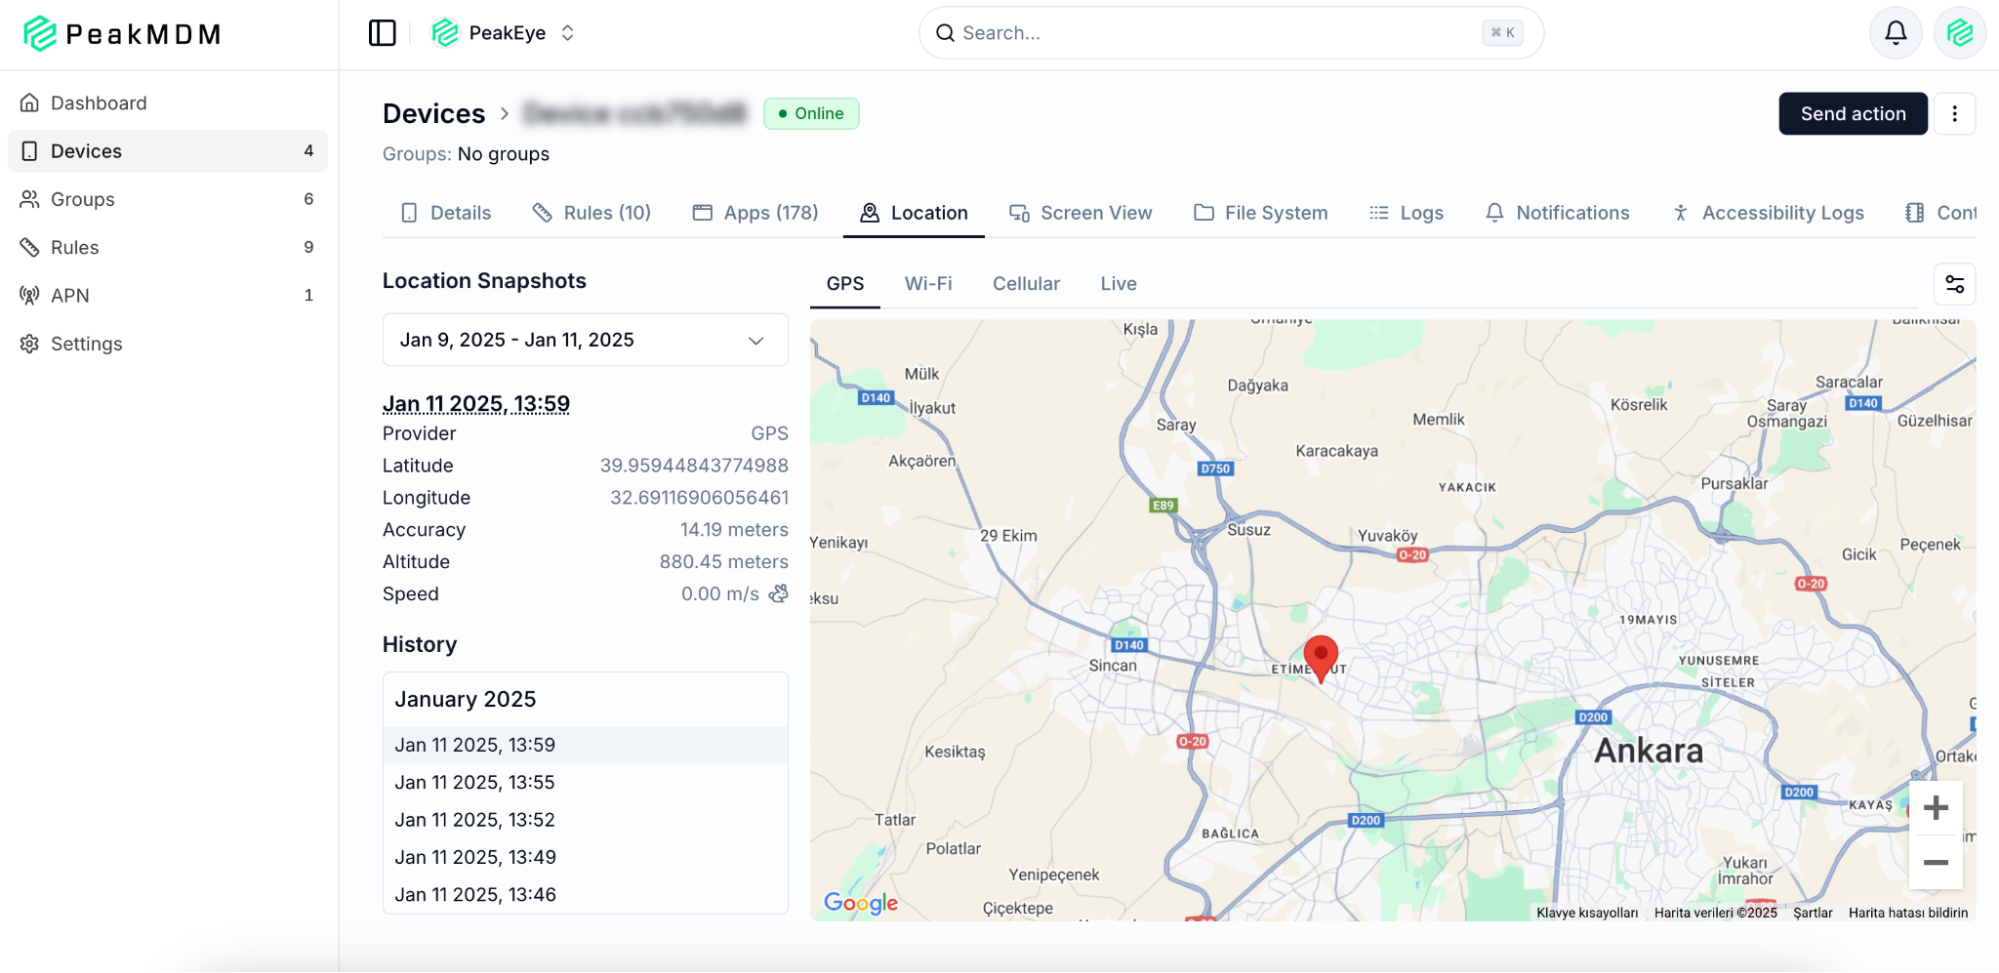Zoom out on the map

[1935, 863]
